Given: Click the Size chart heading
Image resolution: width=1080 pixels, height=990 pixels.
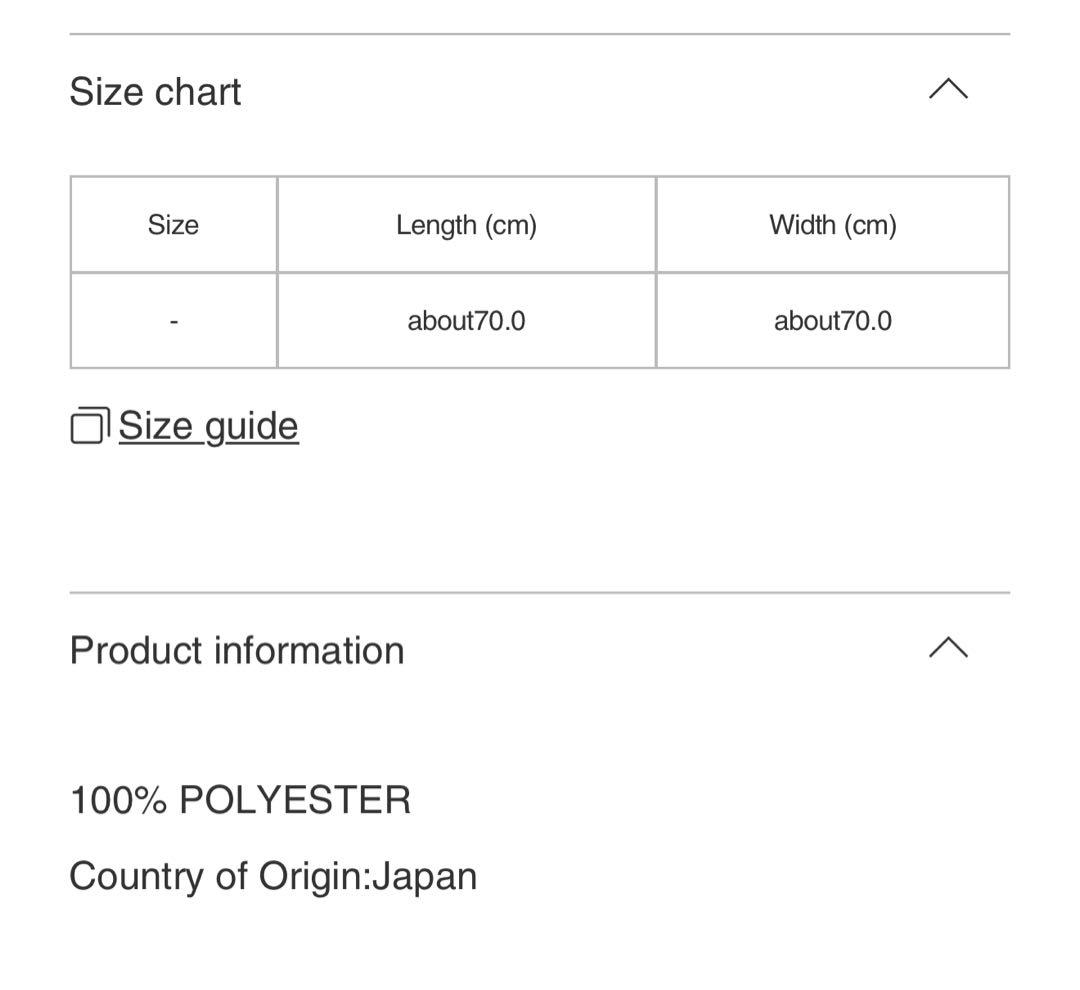Looking at the screenshot, I should click(155, 92).
